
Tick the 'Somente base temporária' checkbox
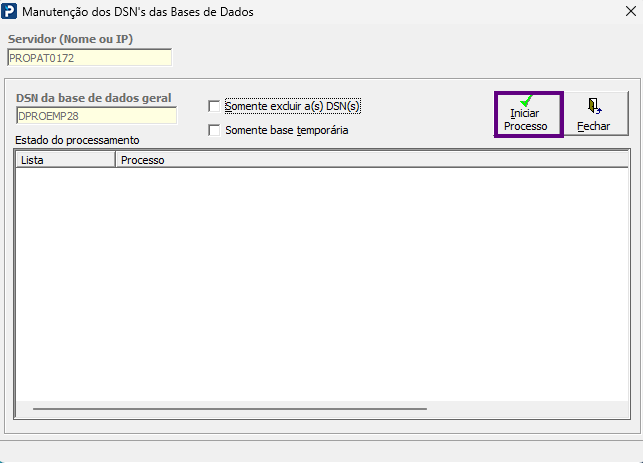coord(214,130)
